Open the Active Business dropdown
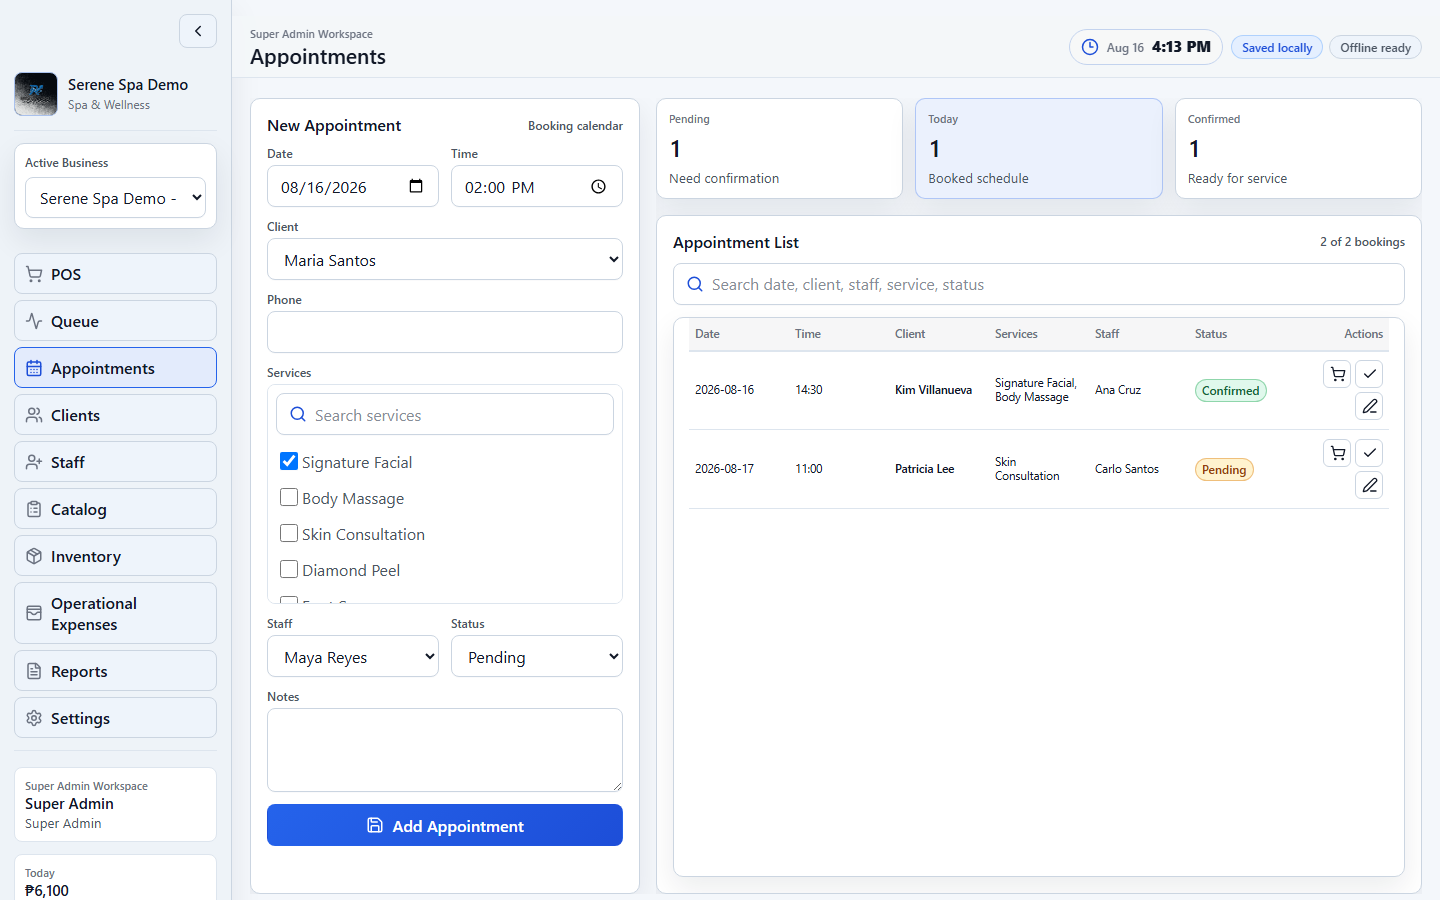Screen dimensions: 1440x900 click(115, 198)
